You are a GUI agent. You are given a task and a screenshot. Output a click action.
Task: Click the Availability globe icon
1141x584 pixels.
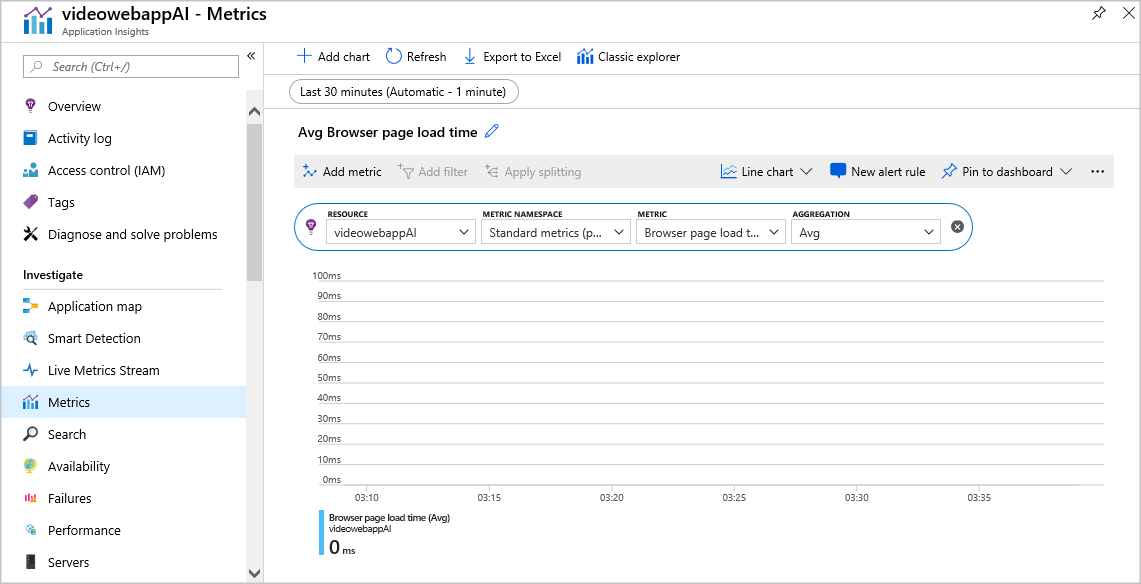pos(30,466)
